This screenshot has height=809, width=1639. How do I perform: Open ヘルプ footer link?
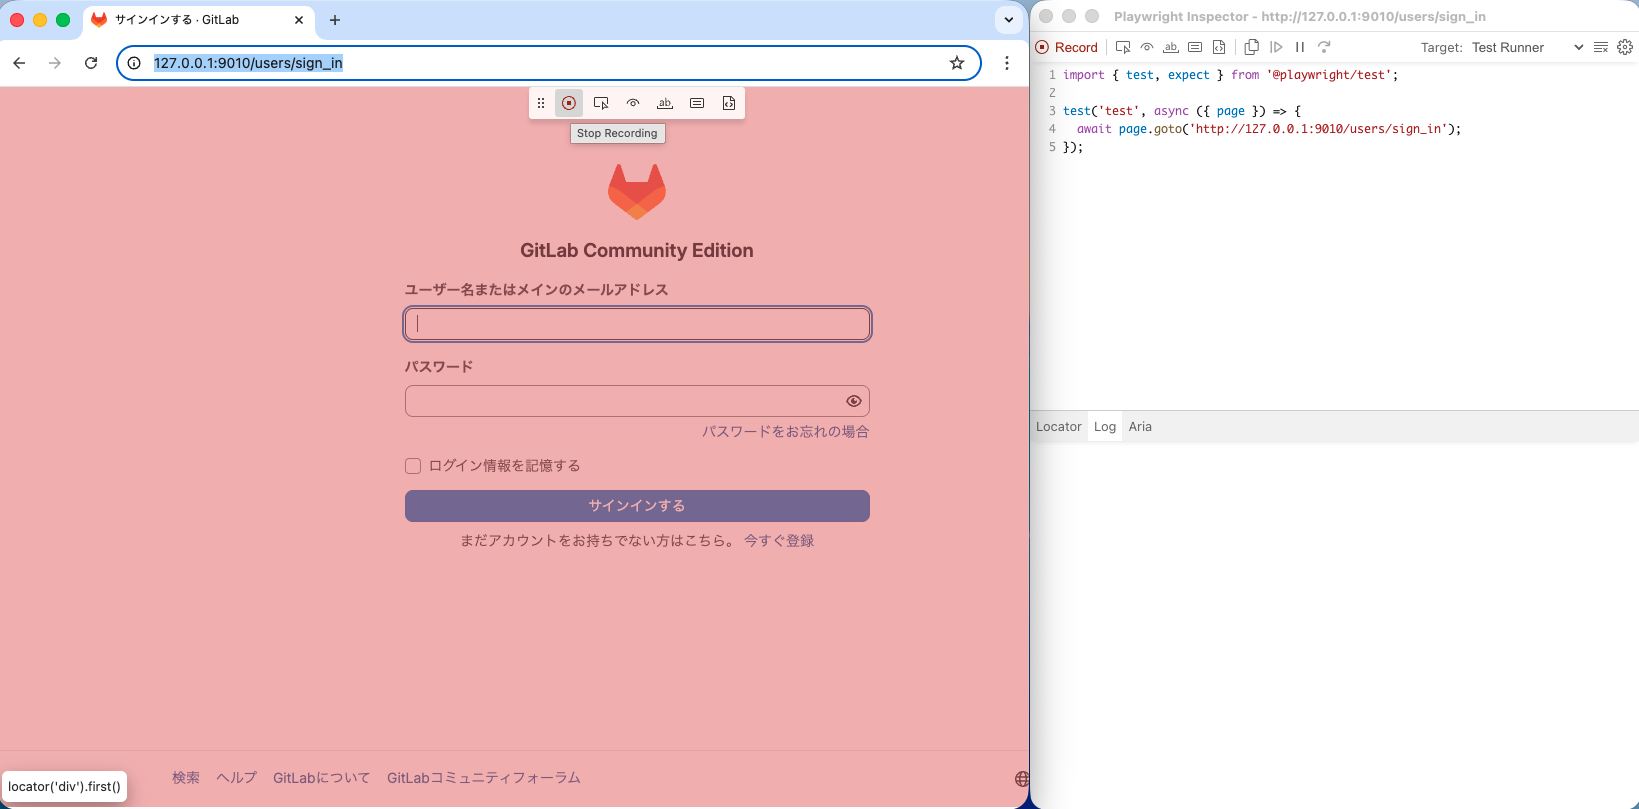237,778
